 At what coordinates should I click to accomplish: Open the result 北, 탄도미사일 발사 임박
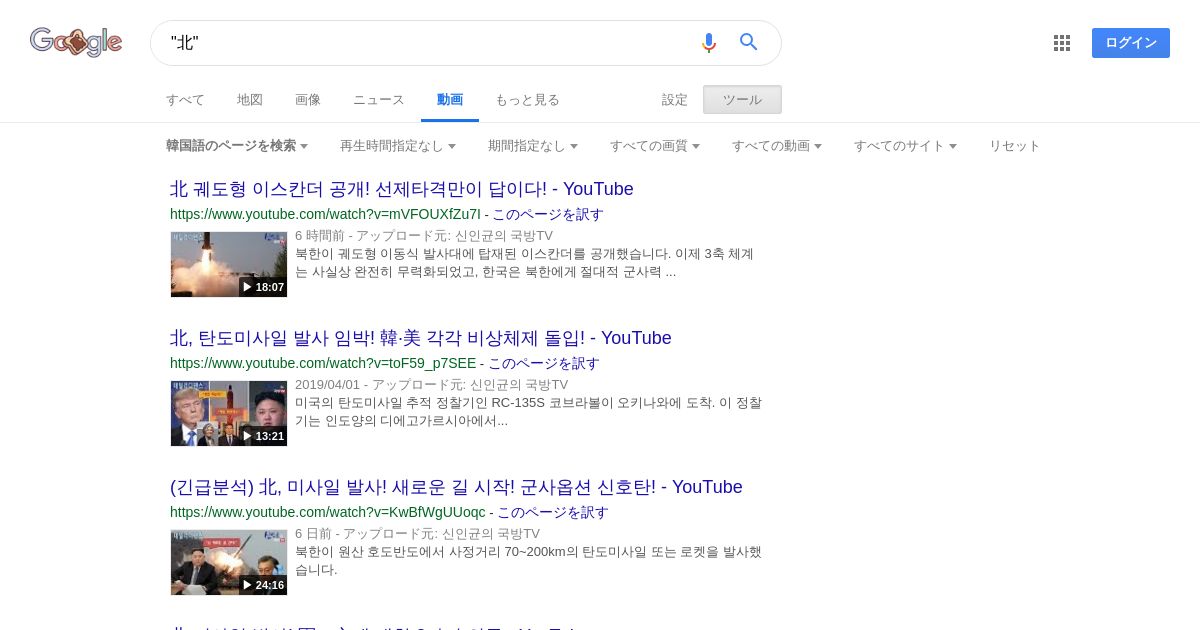coord(421,338)
